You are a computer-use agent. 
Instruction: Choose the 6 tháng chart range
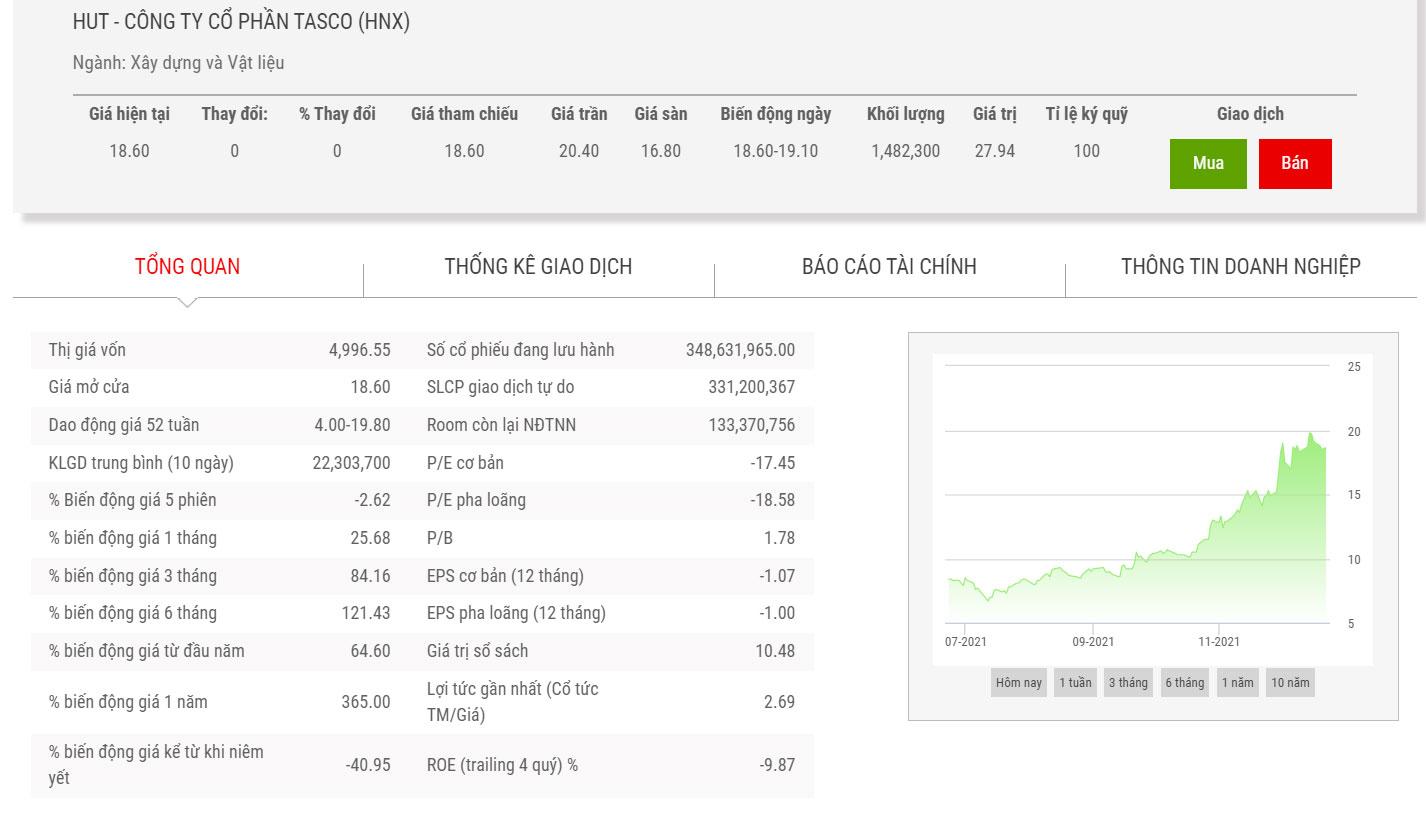1184,683
